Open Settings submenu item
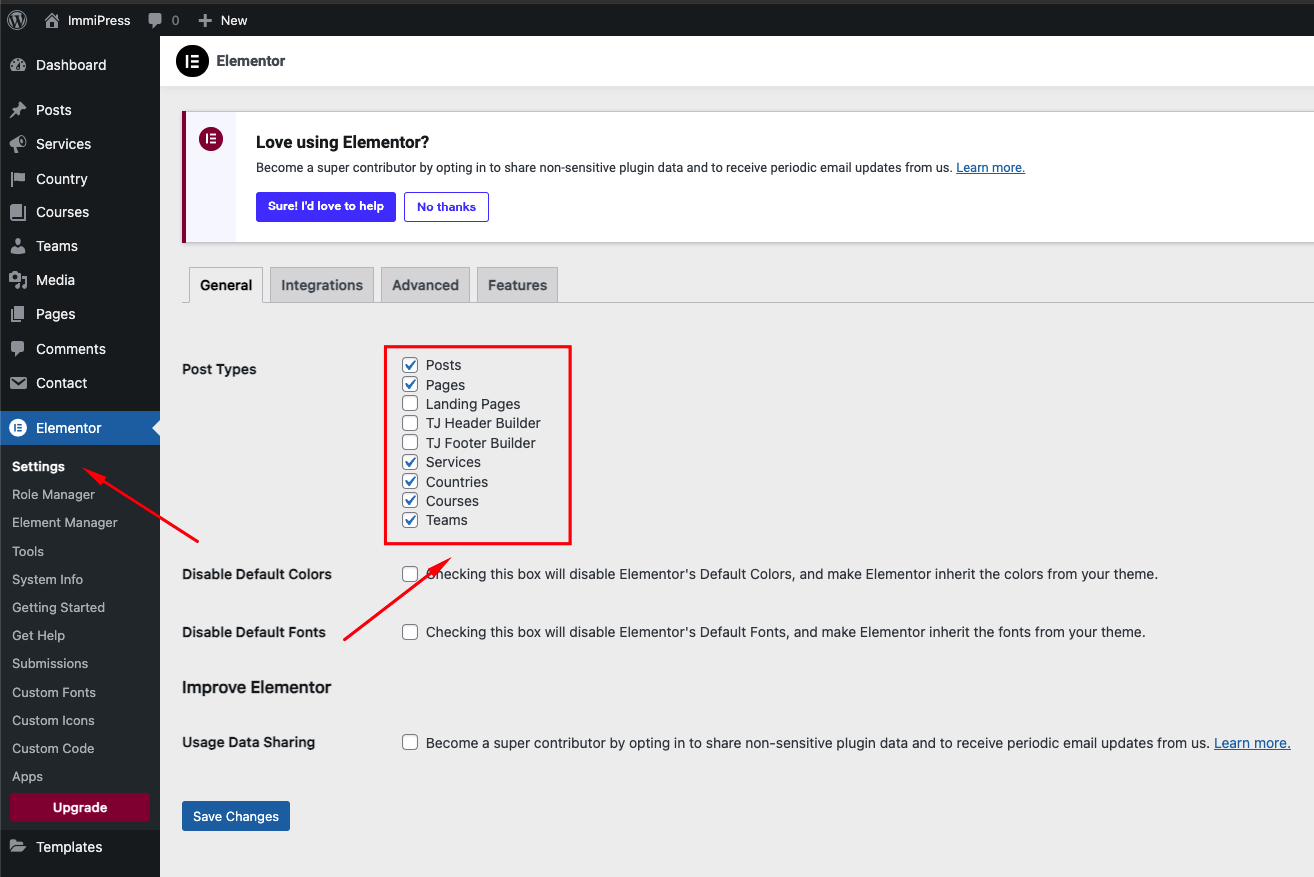 [38, 466]
